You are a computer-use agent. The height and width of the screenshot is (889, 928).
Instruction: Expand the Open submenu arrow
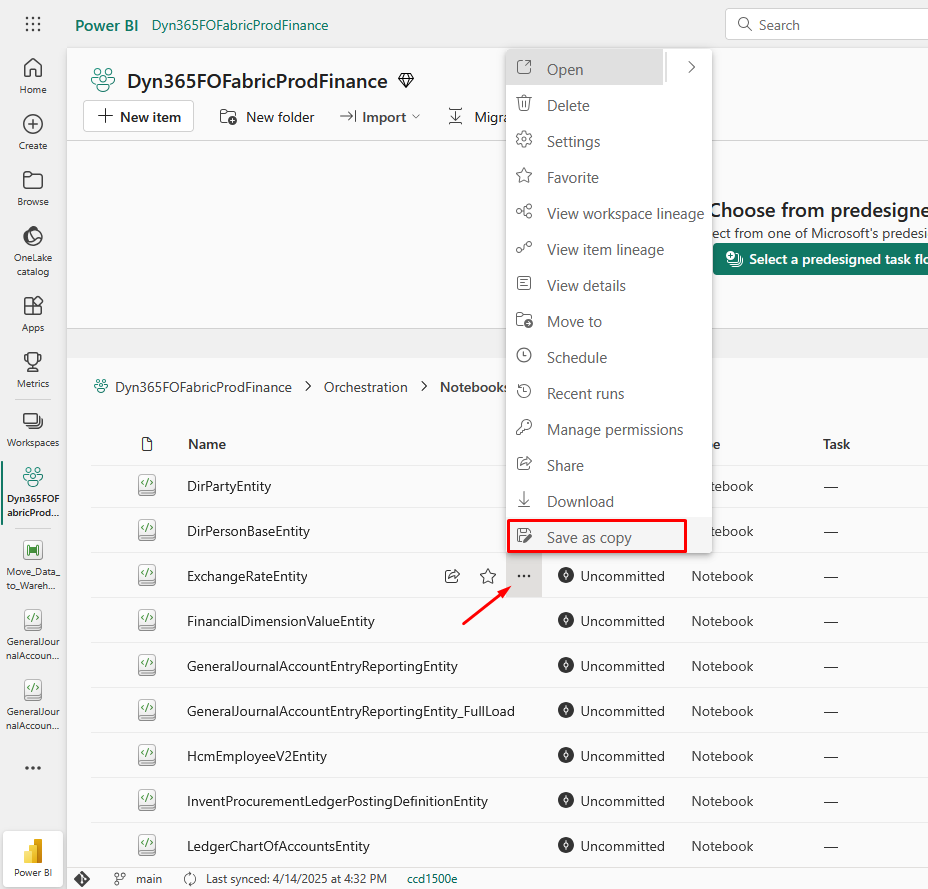[x=691, y=67]
